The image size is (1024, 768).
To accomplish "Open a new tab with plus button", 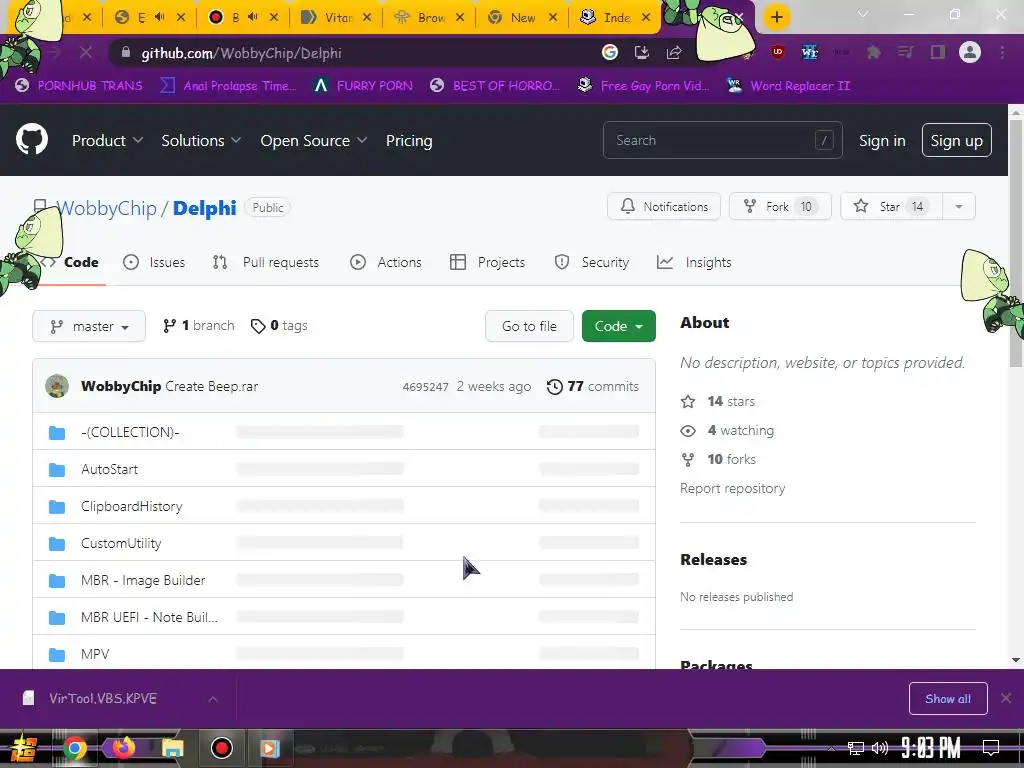I will click(x=776, y=17).
